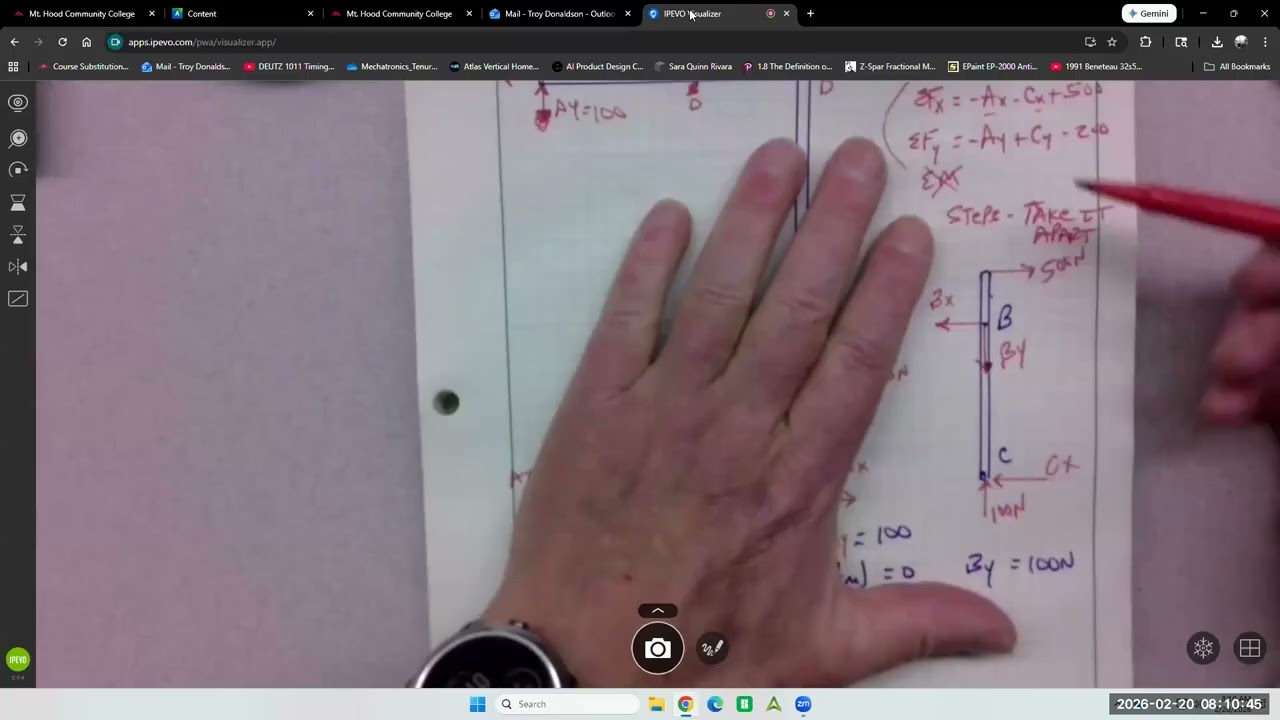Screen dimensions: 1280x720
Task: Open the Atlas Vertical Home bookmark
Action: 494,67
